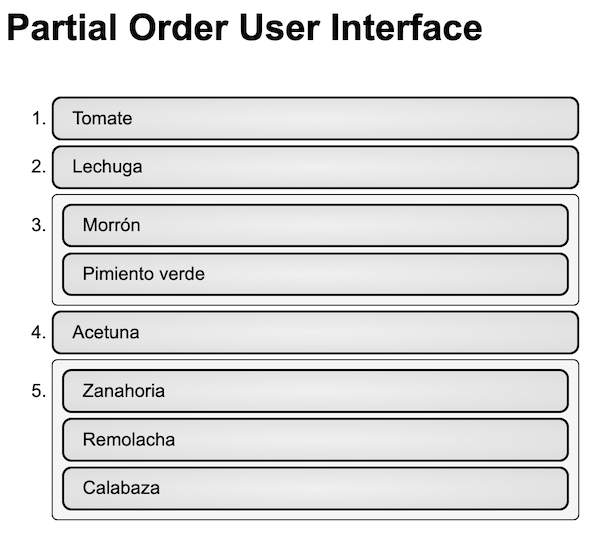Screen dimensions: 600x537
Task: Click the Pimiento verde item
Action: click(x=315, y=274)
